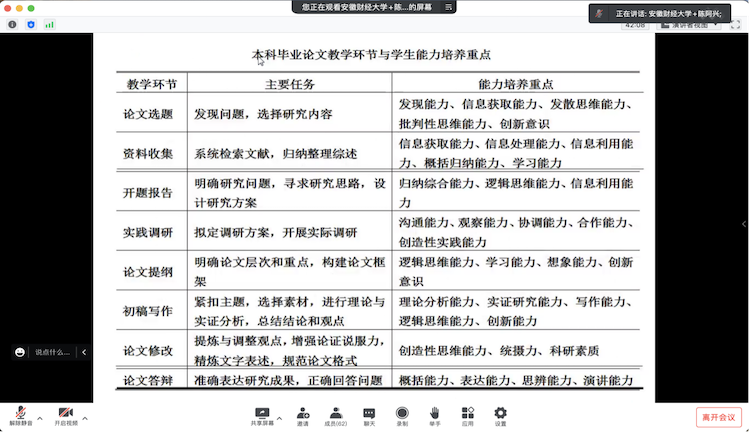Open the invite (邀请) panel

302,414
